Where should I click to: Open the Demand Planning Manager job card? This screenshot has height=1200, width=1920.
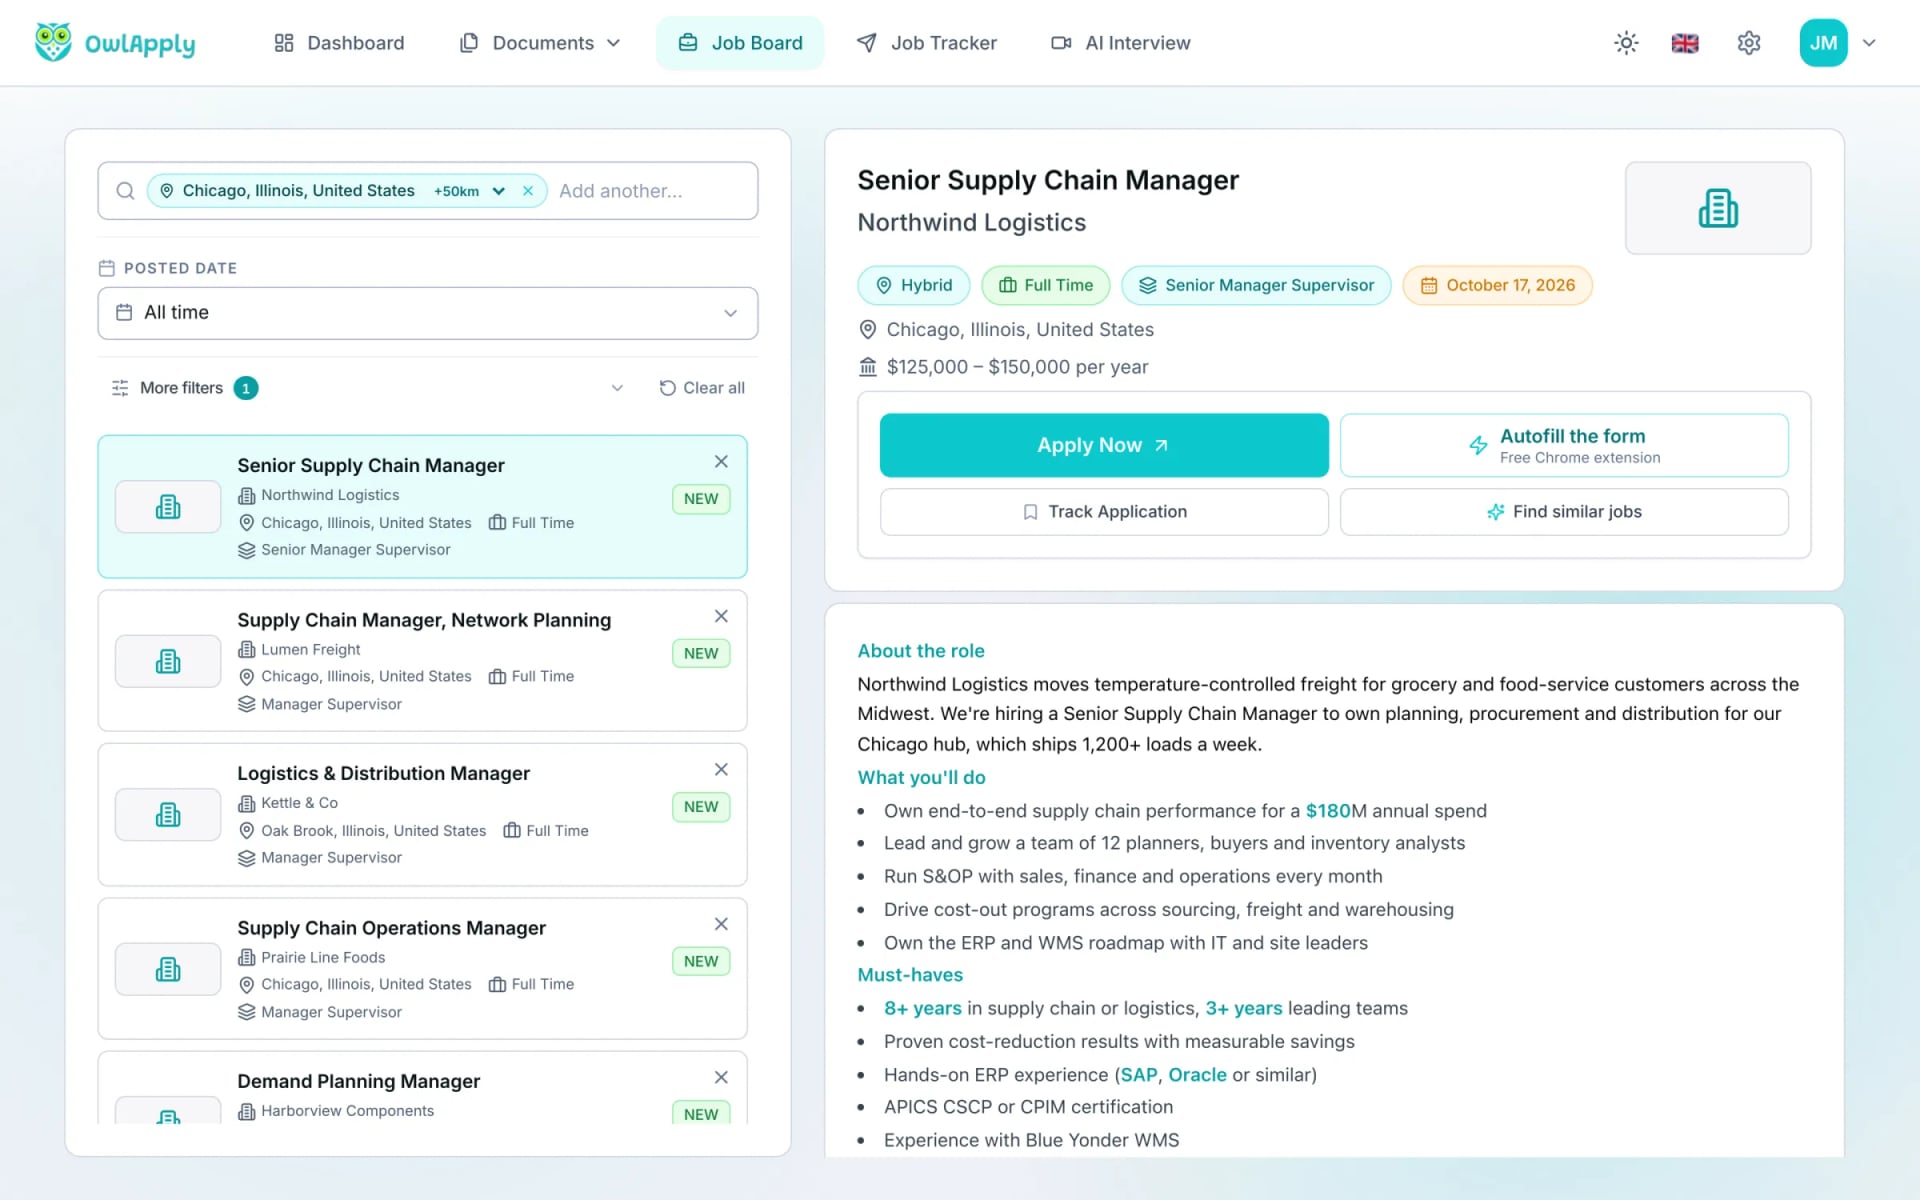pyautogui.click(x=422, y=1088)
